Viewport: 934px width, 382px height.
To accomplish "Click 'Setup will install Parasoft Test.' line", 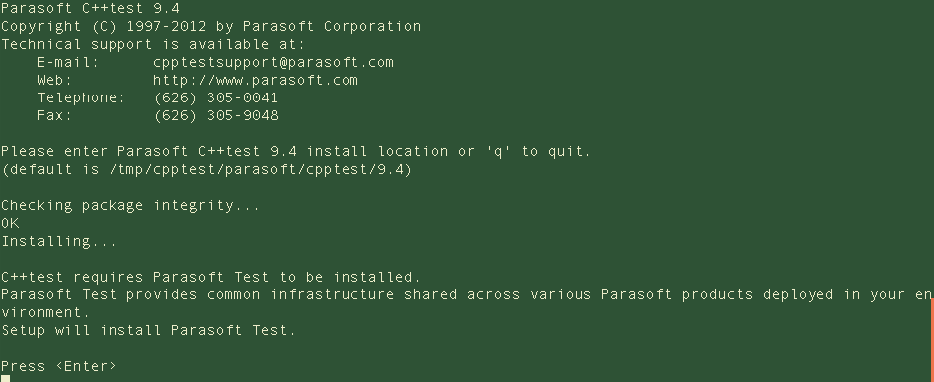I will [x=148, y=330].
